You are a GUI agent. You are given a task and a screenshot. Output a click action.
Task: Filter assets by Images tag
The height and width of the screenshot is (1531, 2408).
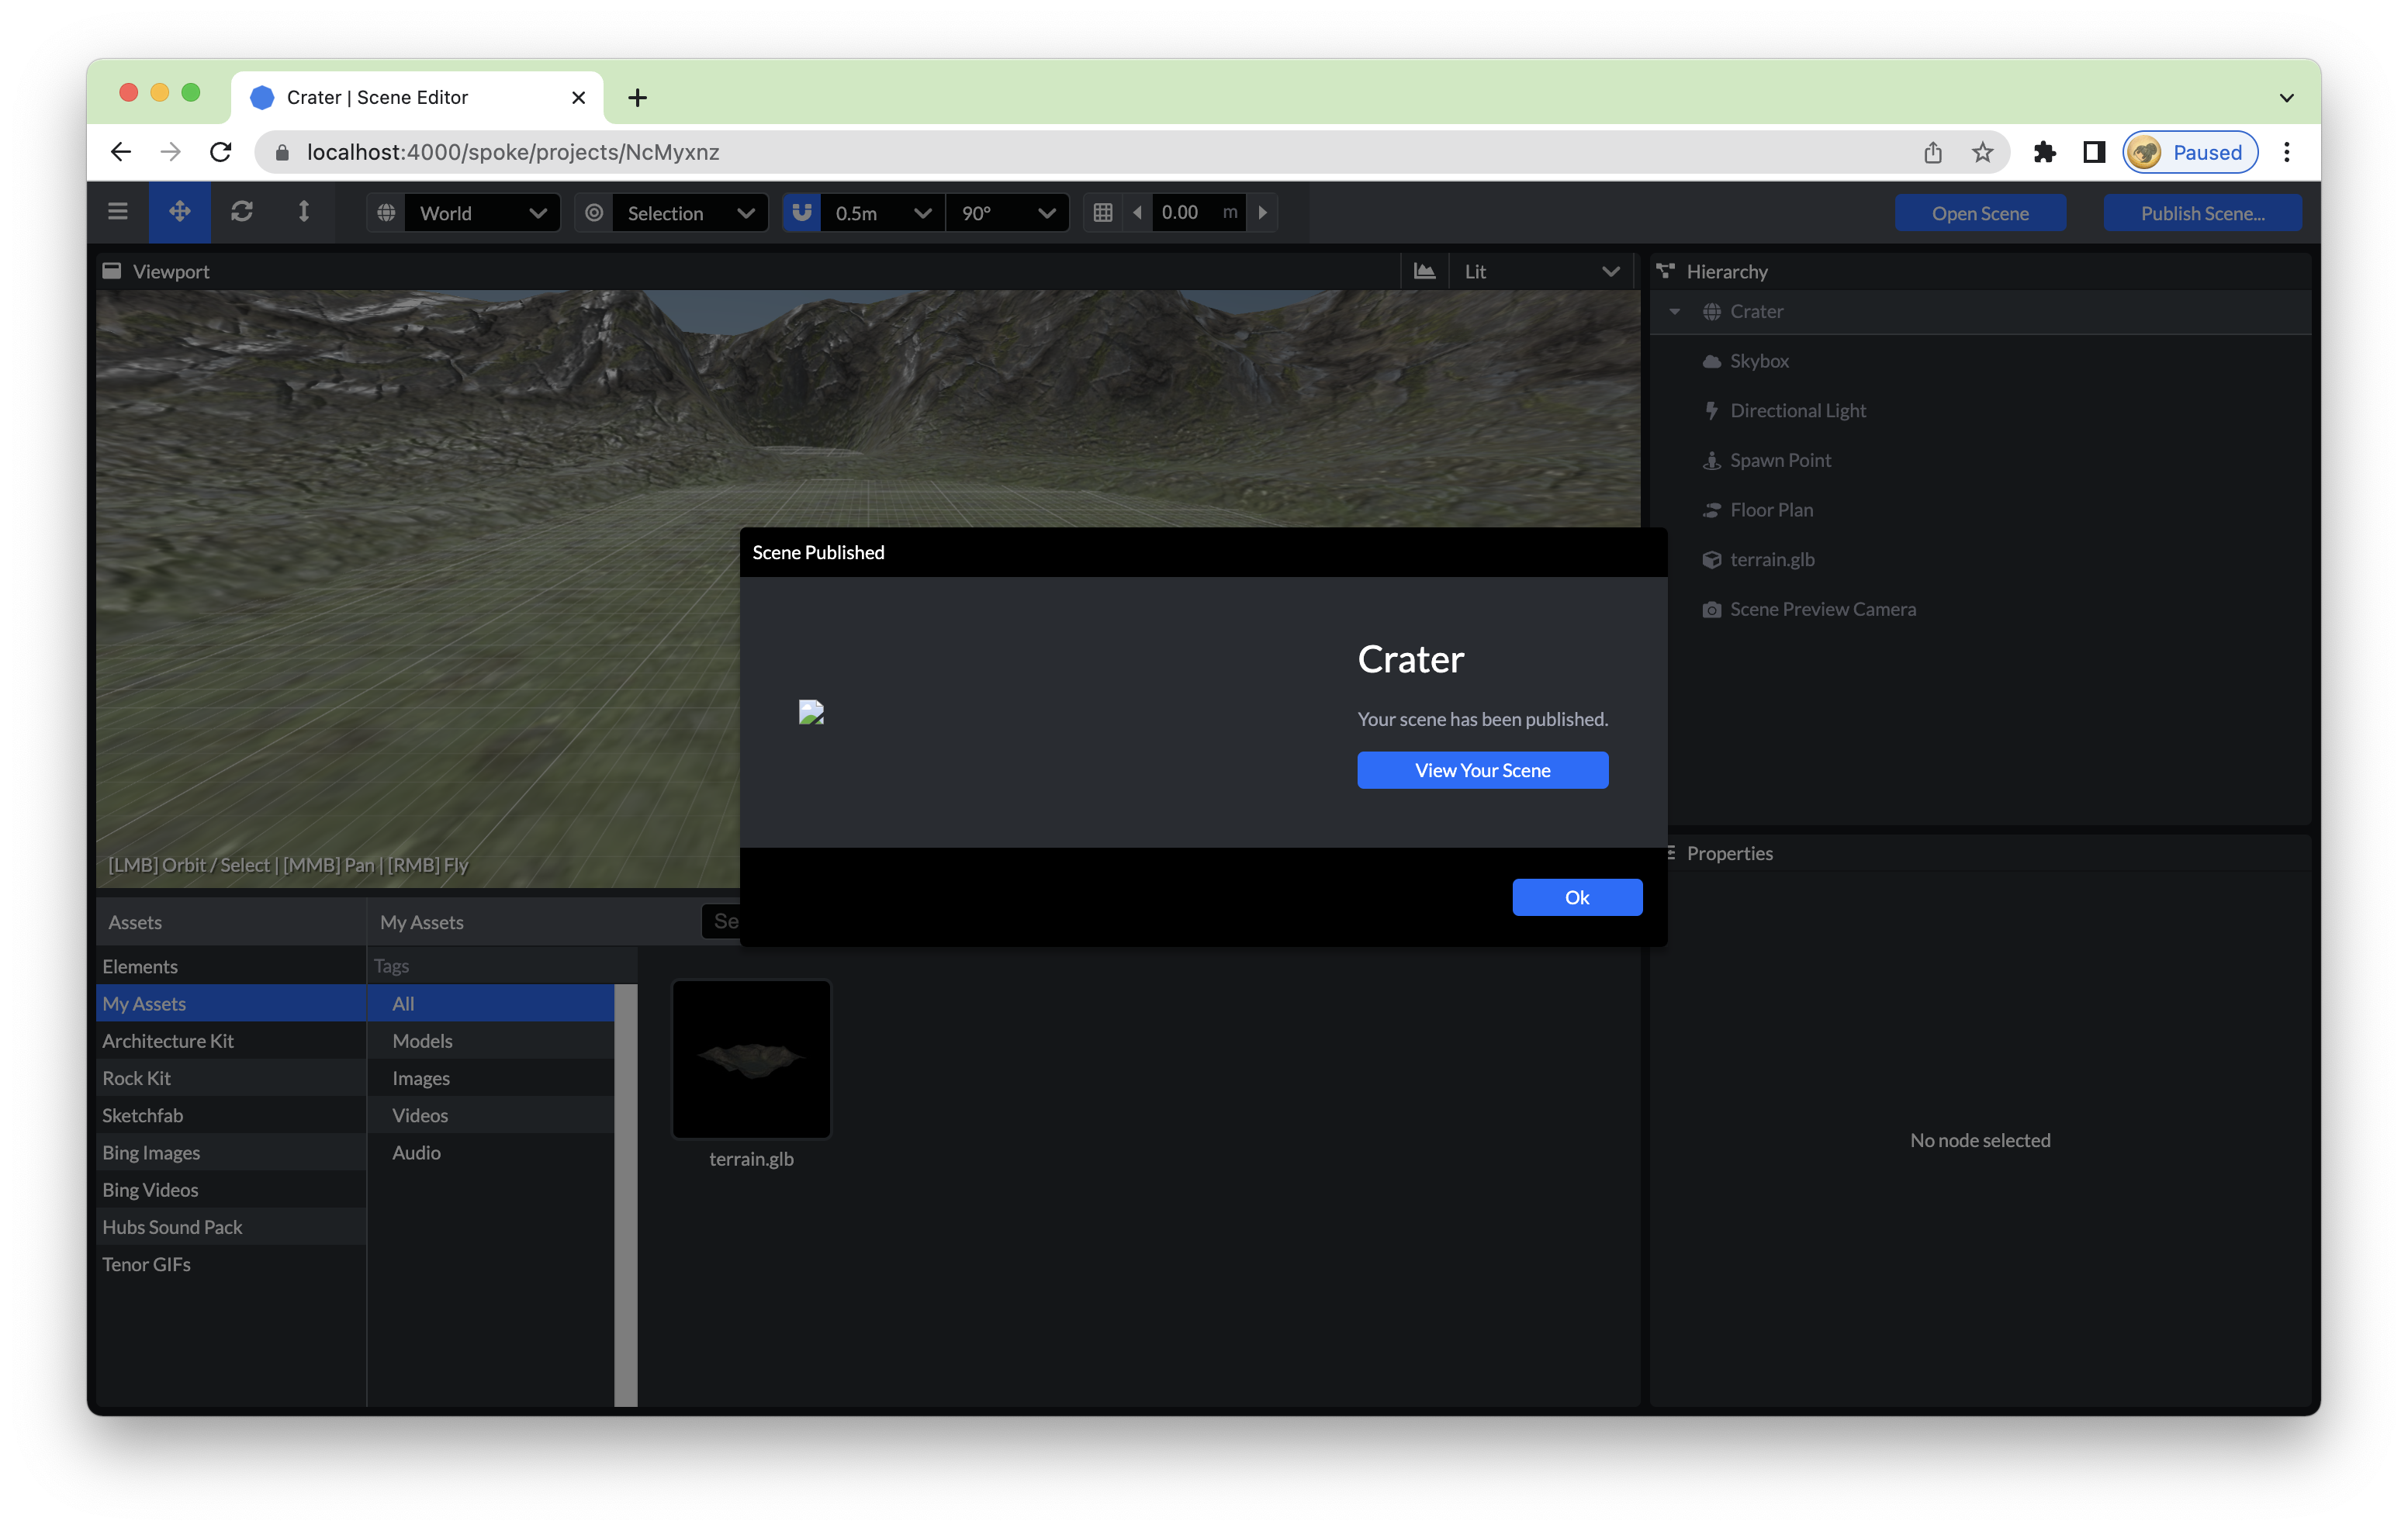point(491,1078)
